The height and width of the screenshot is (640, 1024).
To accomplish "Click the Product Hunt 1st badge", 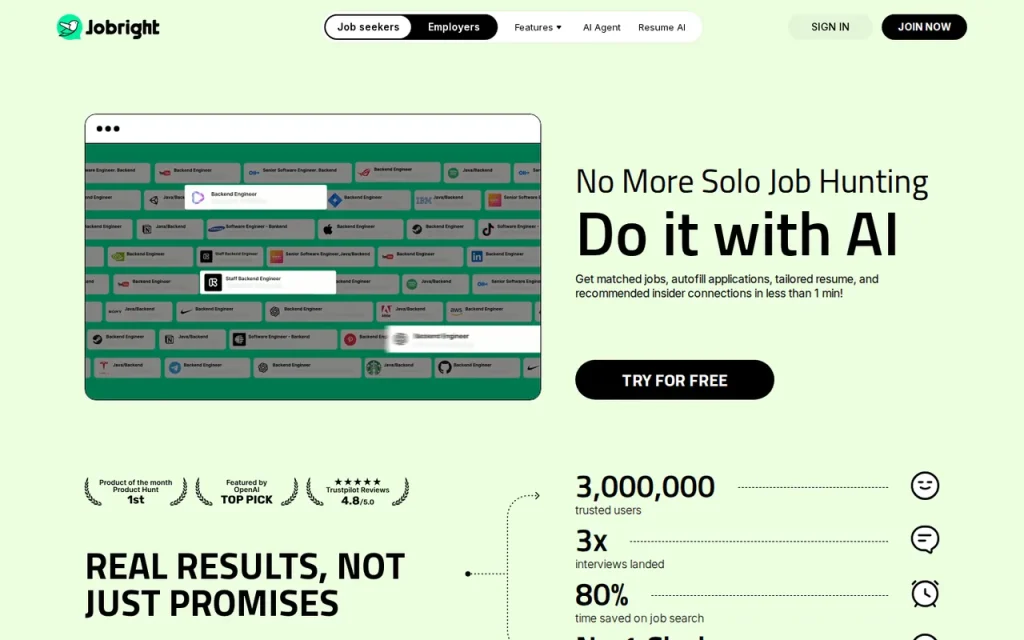I will pyautogui.click(x=135, y=491).
